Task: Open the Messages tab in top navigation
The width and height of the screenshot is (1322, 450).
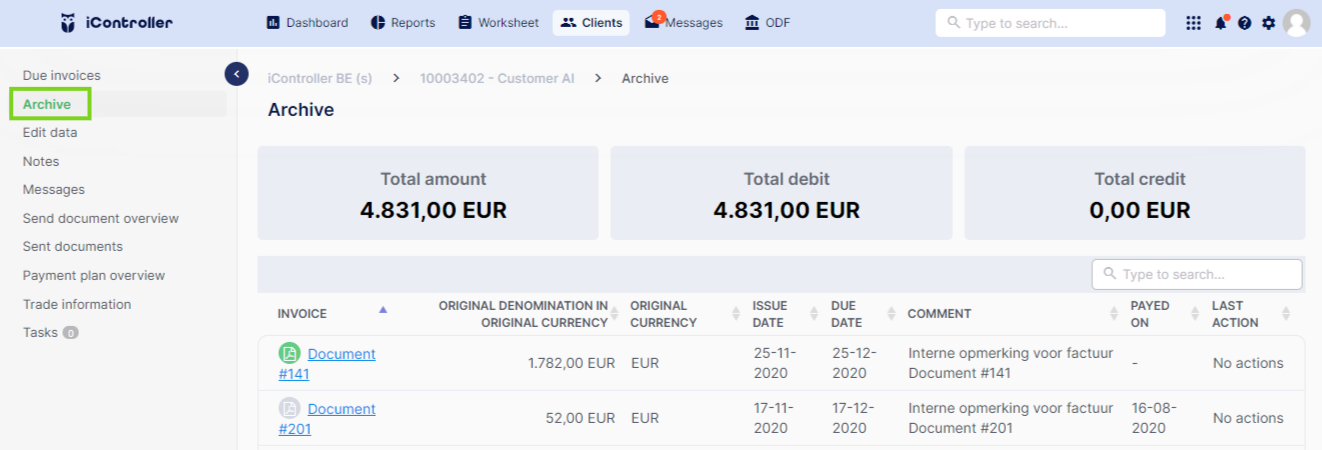Action: tap(683, 22)
